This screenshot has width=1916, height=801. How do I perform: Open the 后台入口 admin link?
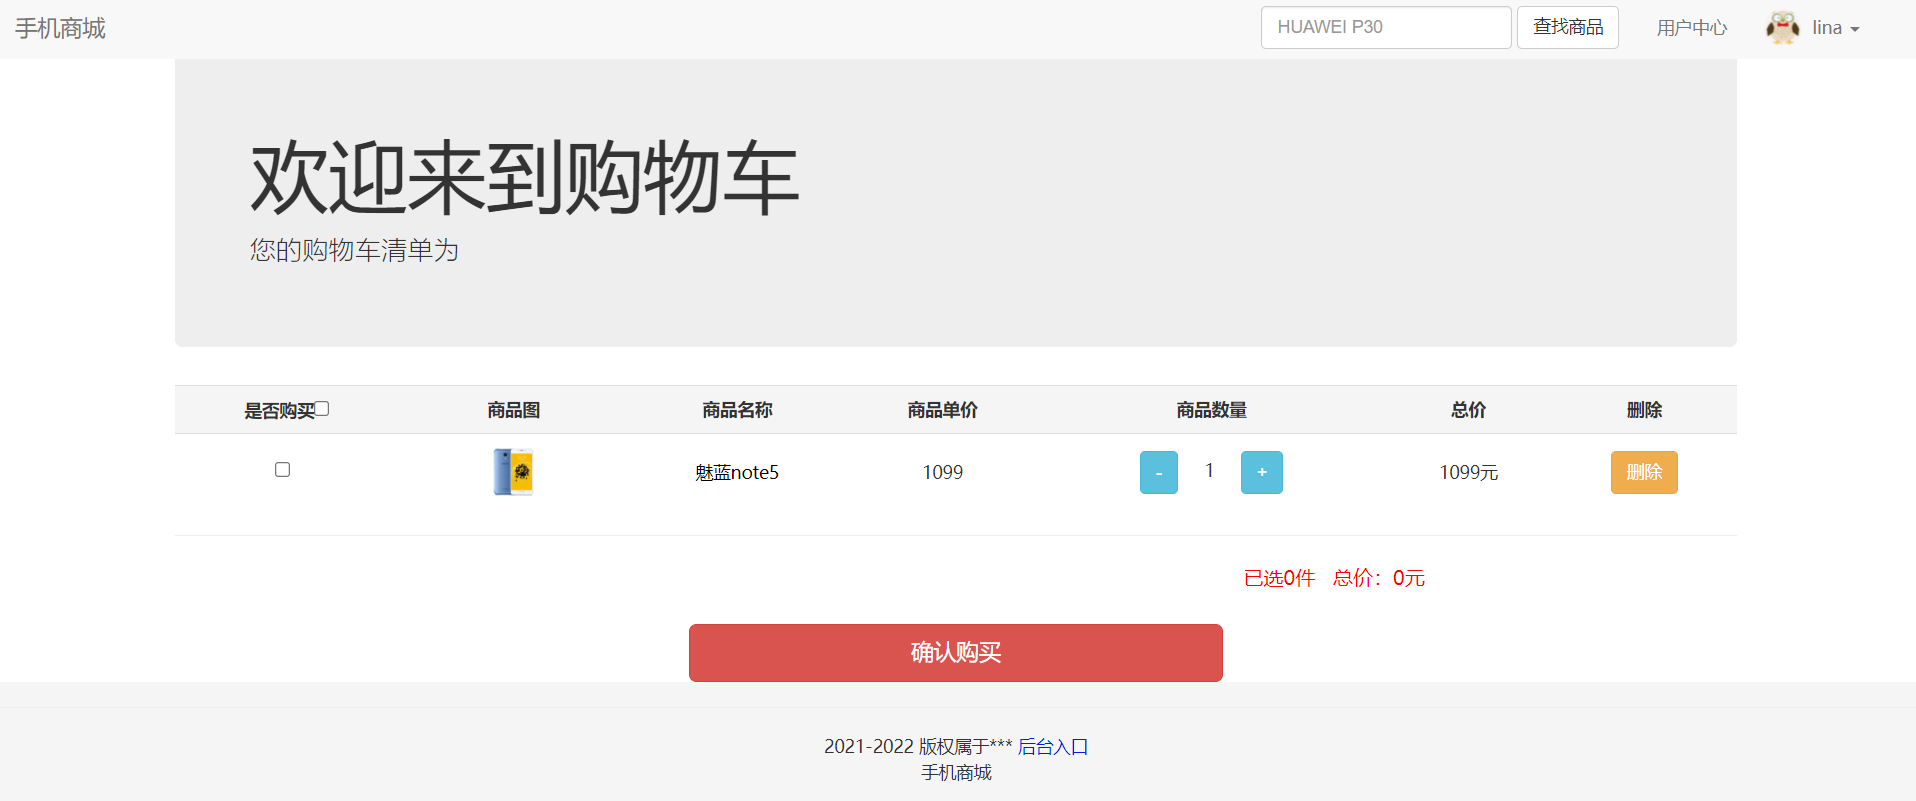point(1053,746)
